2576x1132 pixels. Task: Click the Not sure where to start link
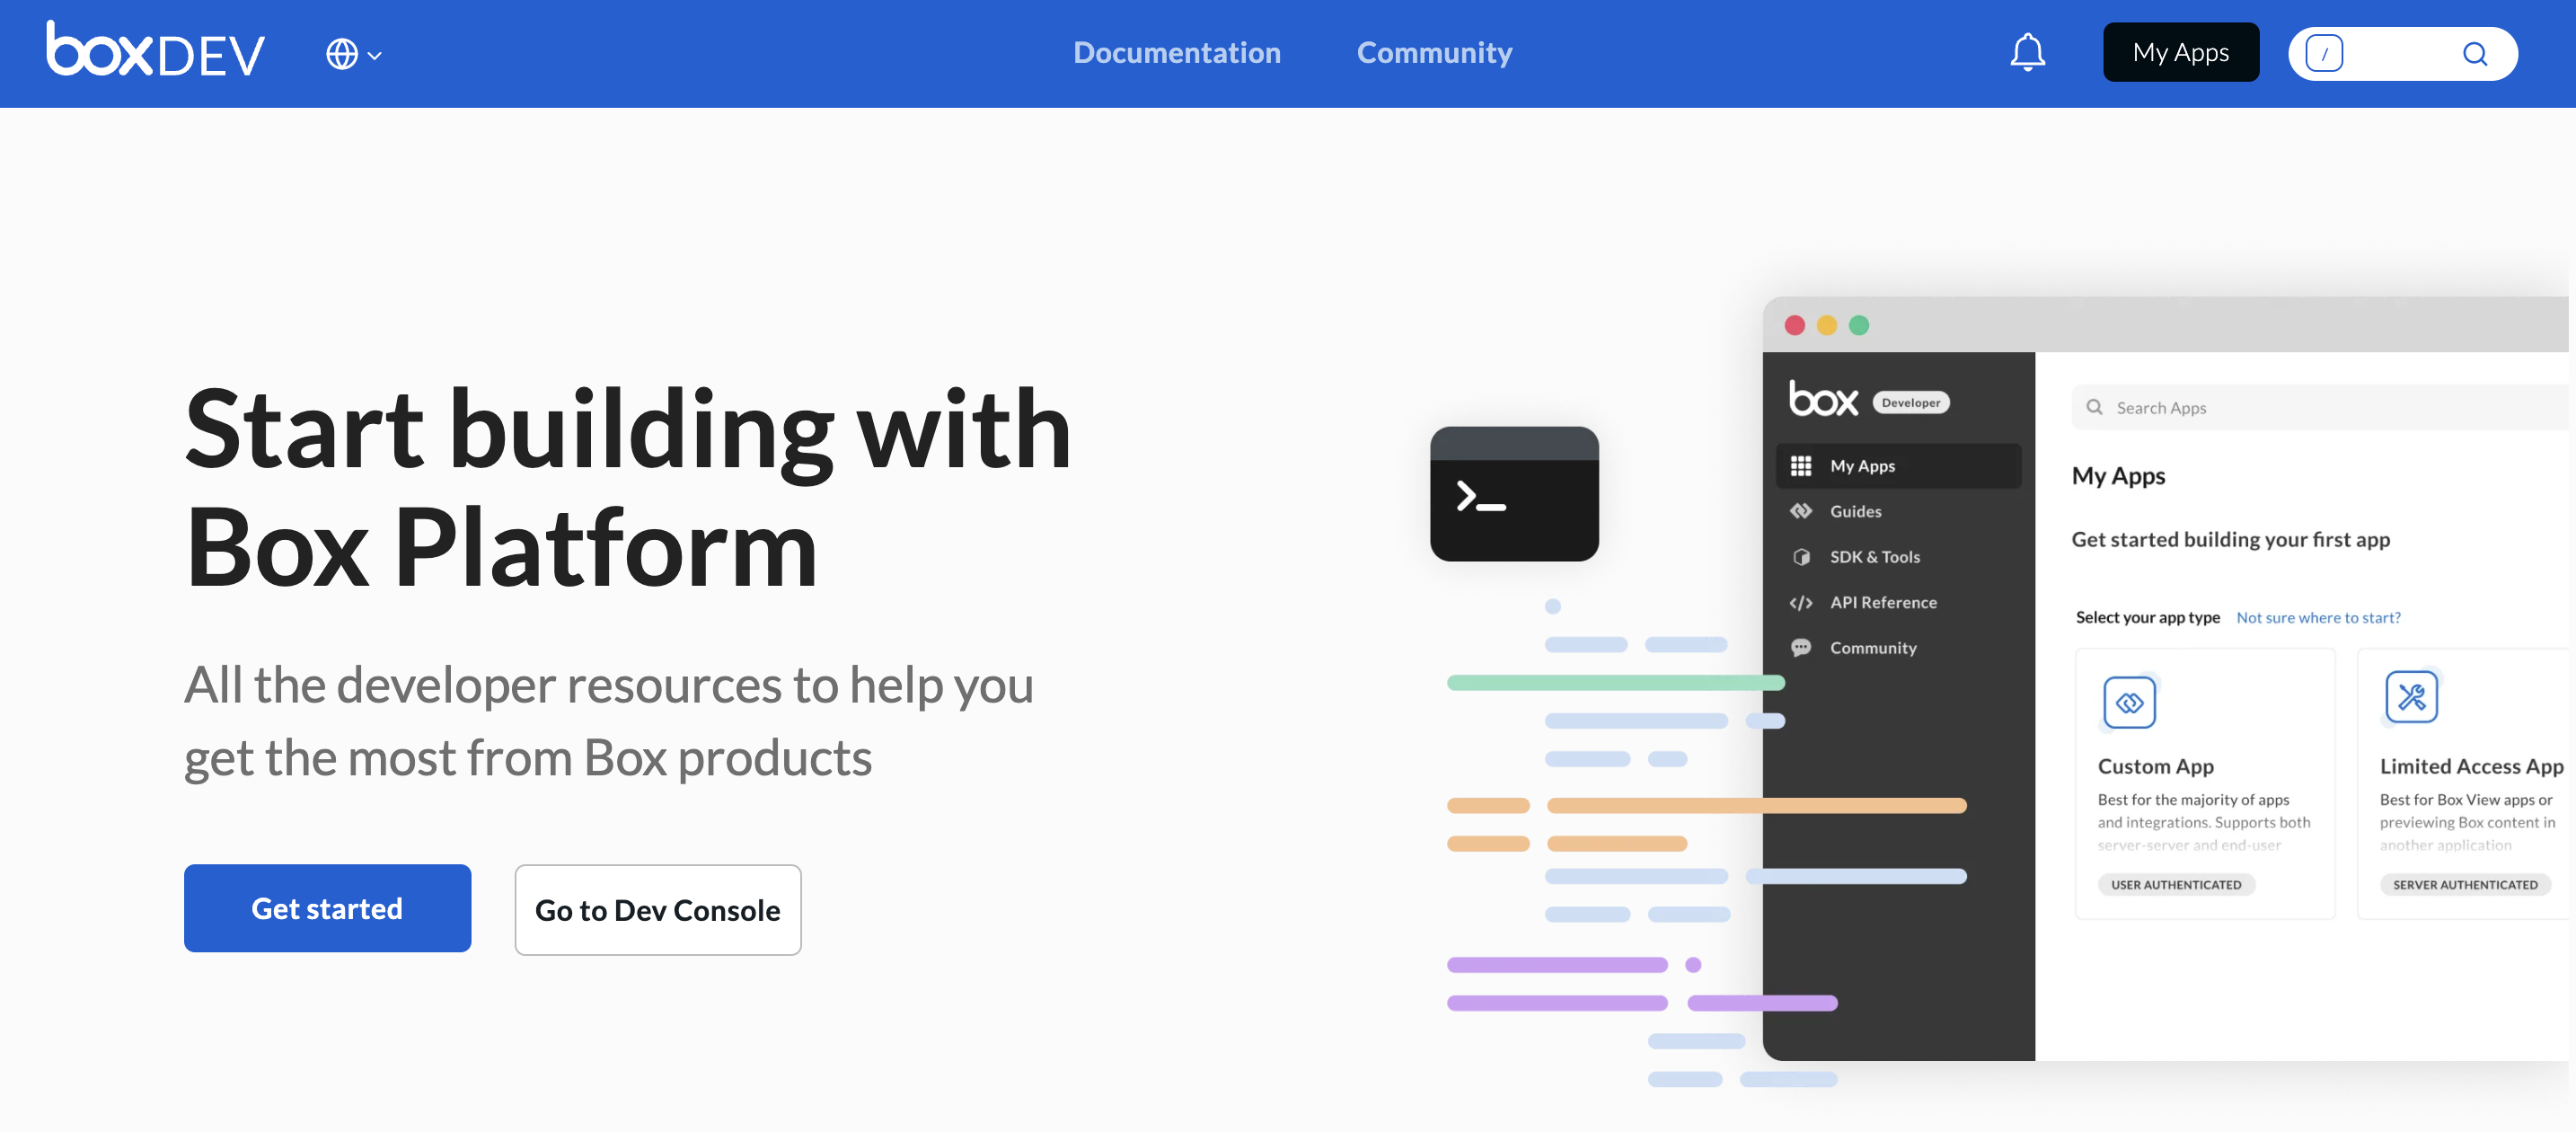2318,617
